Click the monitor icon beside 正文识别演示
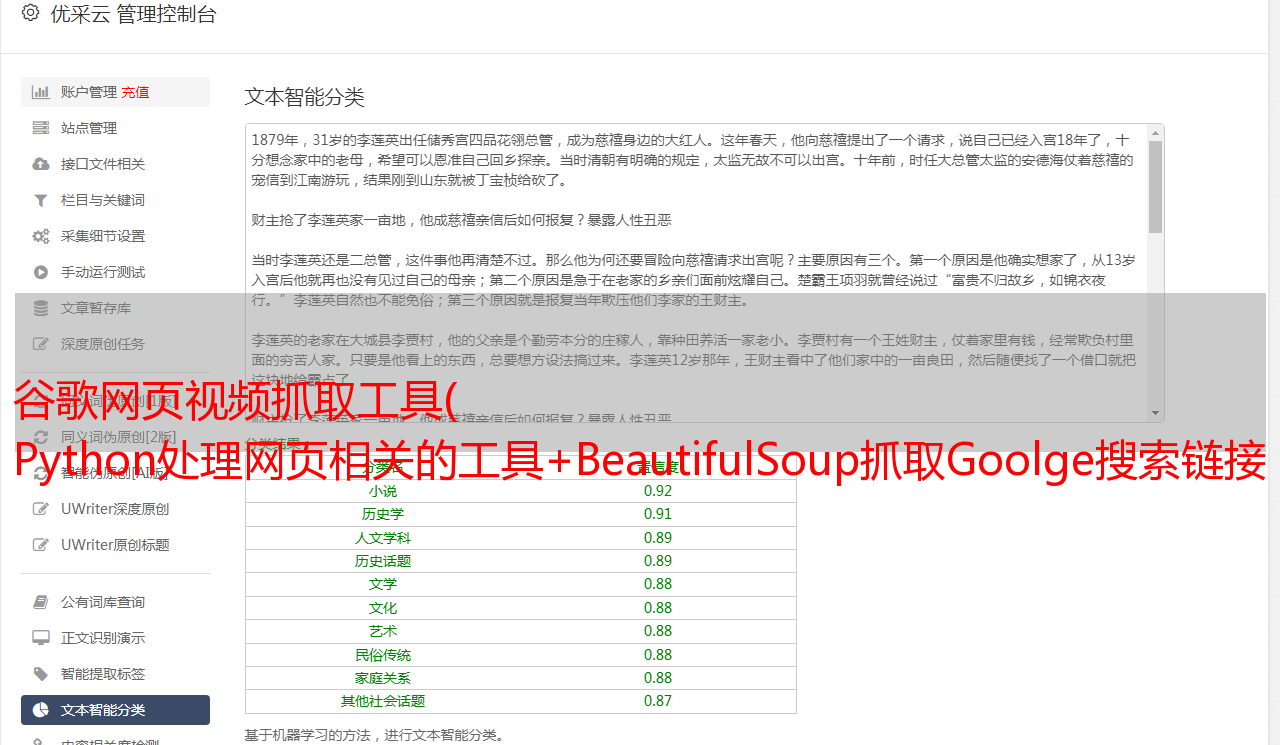 pos(41,638)
